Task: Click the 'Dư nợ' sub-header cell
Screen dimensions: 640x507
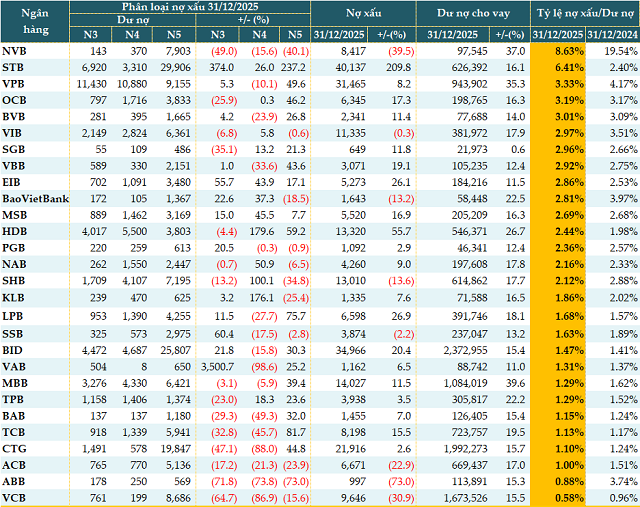Action: 133,20
